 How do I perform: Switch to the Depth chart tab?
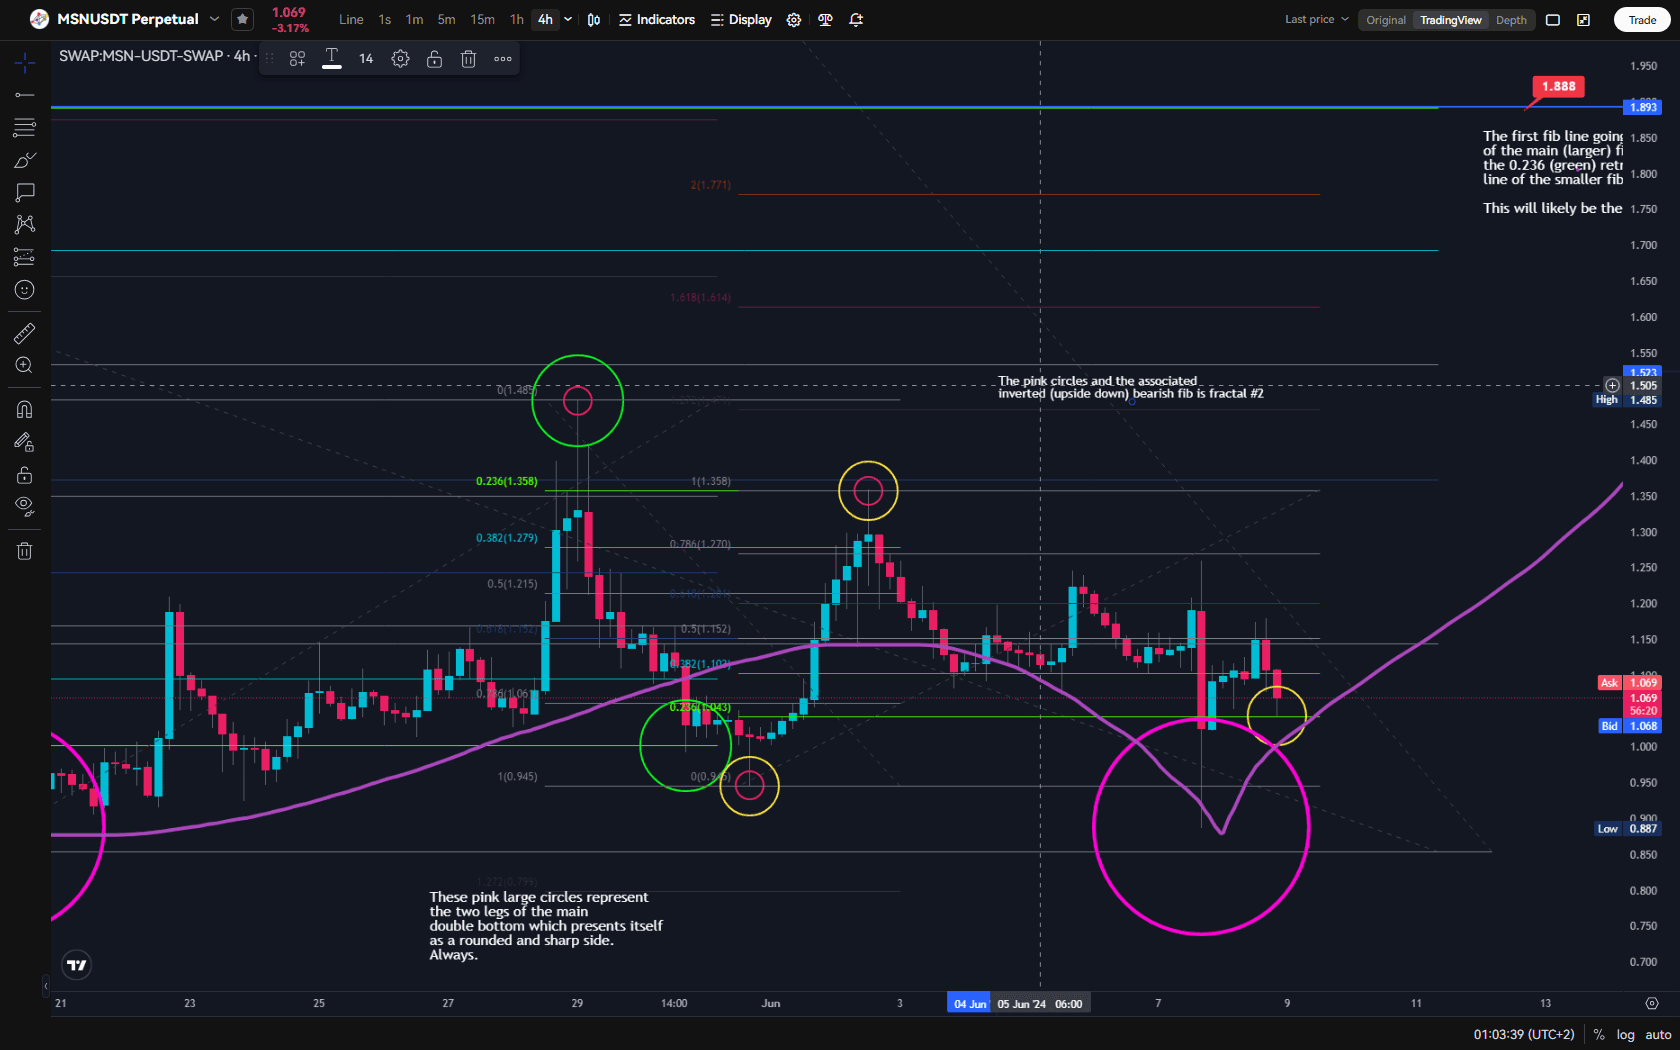1511,20
